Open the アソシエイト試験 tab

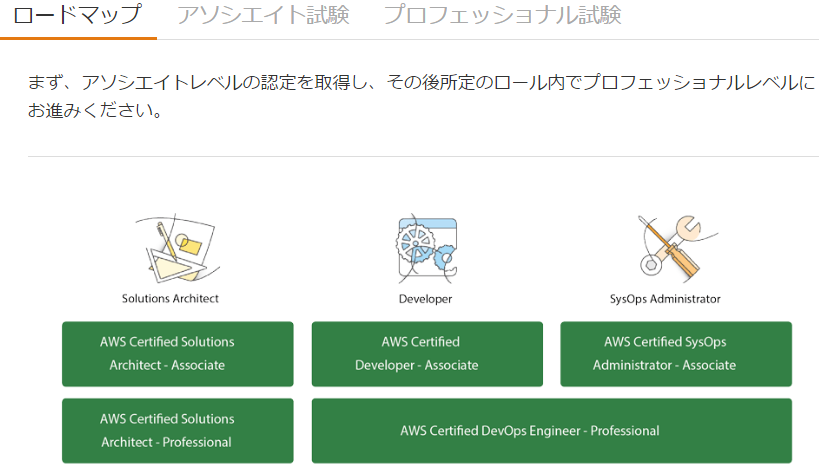[x=263, y=16]
